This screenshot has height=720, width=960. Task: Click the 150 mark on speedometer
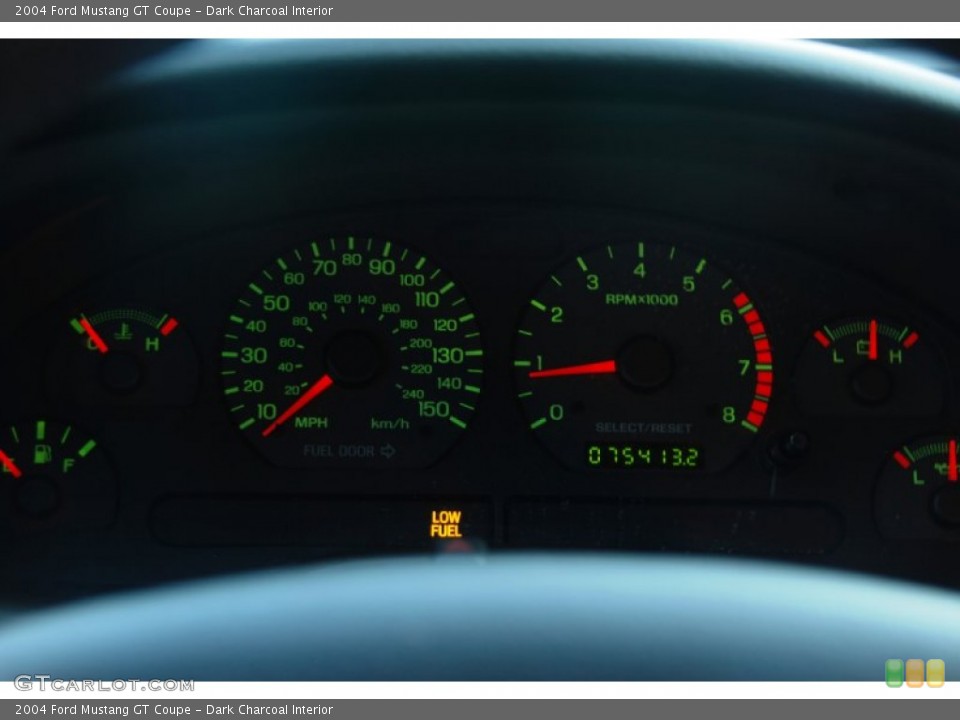(x=434, y=409)
